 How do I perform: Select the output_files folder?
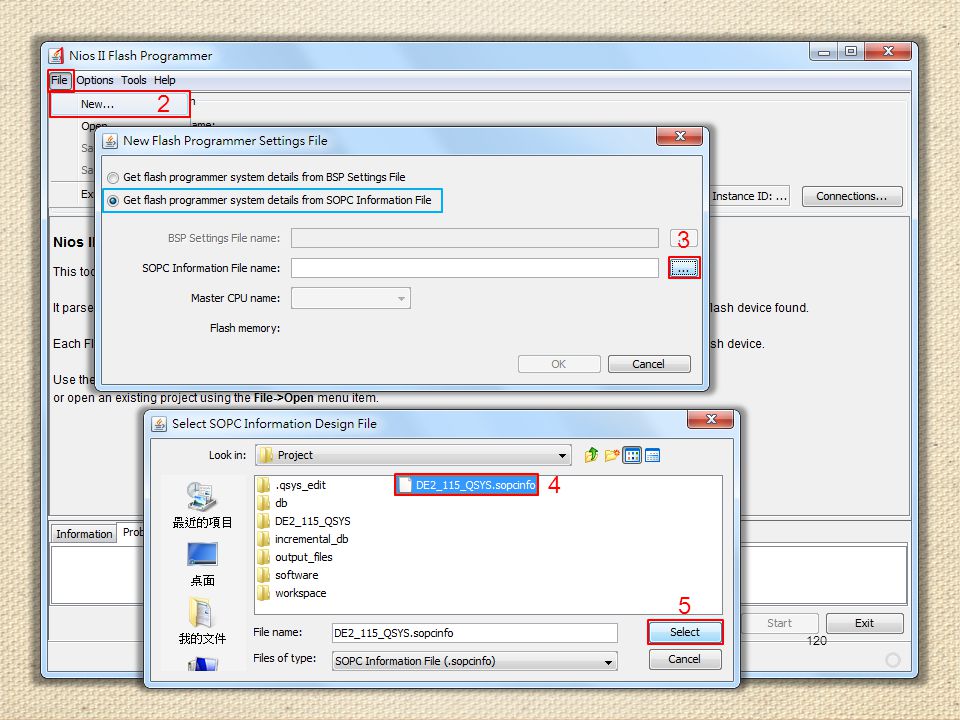295,557
